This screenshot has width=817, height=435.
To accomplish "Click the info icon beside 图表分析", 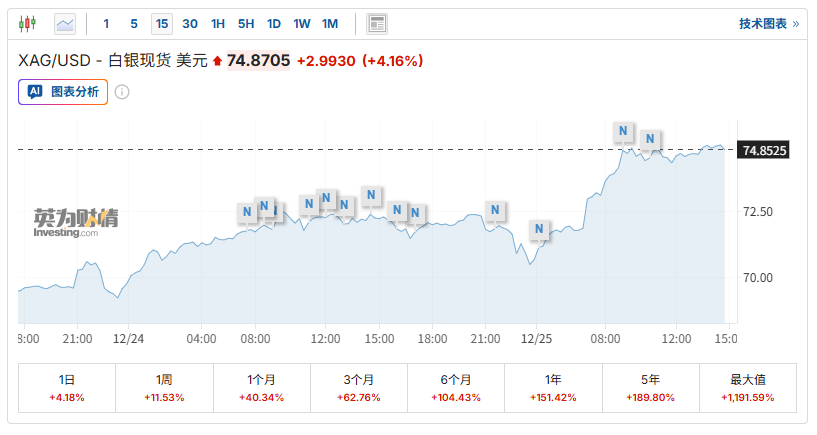I will 122,92.
